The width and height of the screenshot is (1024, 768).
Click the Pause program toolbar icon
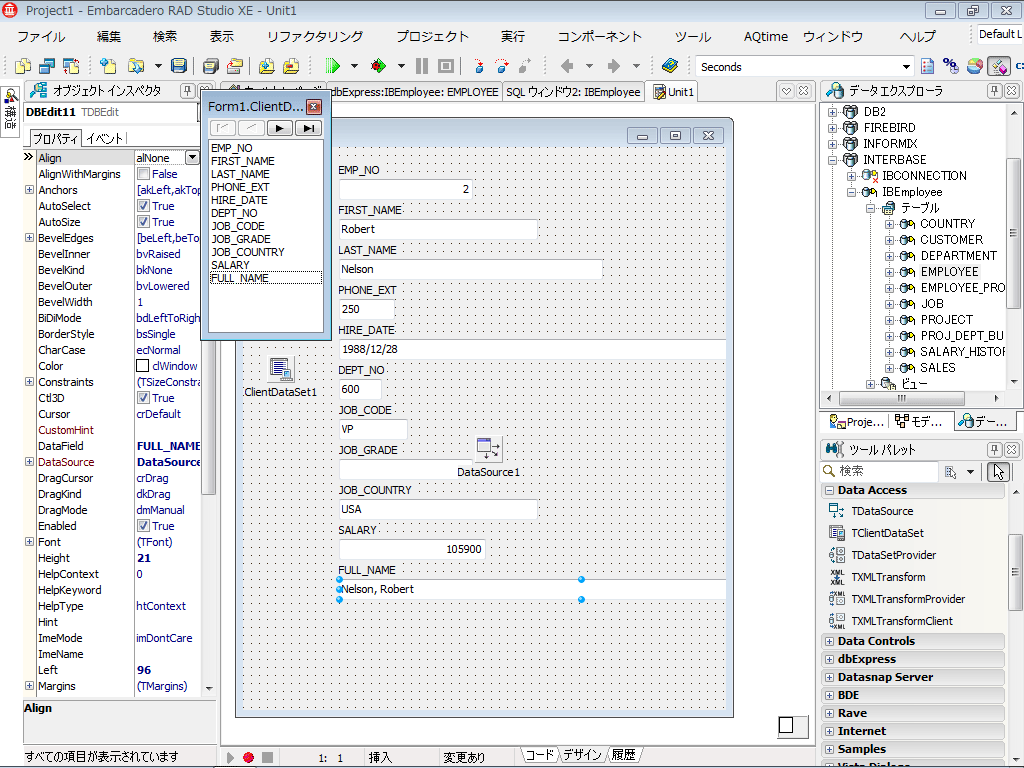422,66
